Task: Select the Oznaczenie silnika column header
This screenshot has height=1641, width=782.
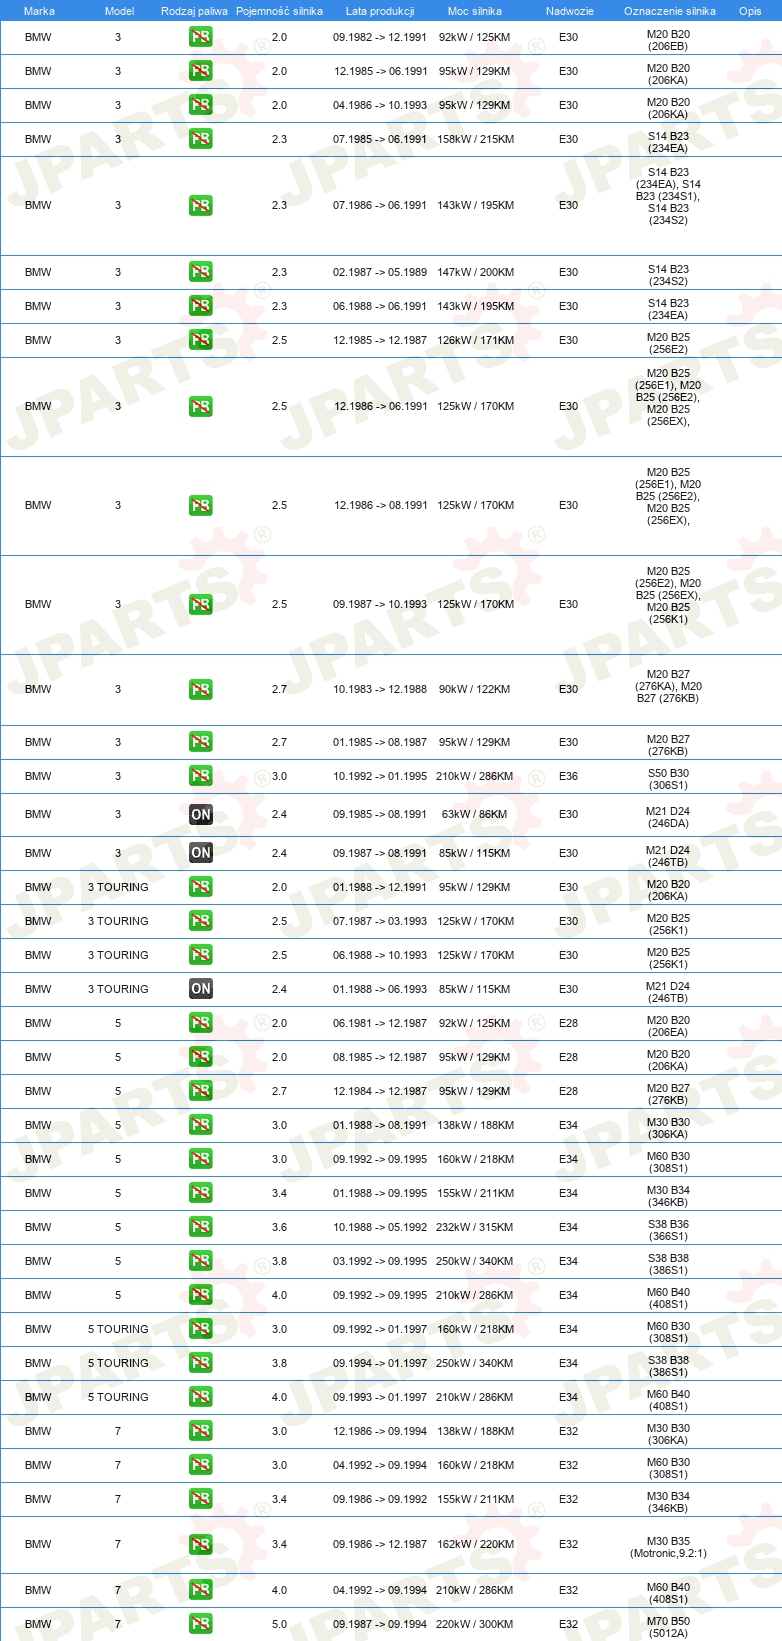Action: pyautogui.click(x=670, y=11)
